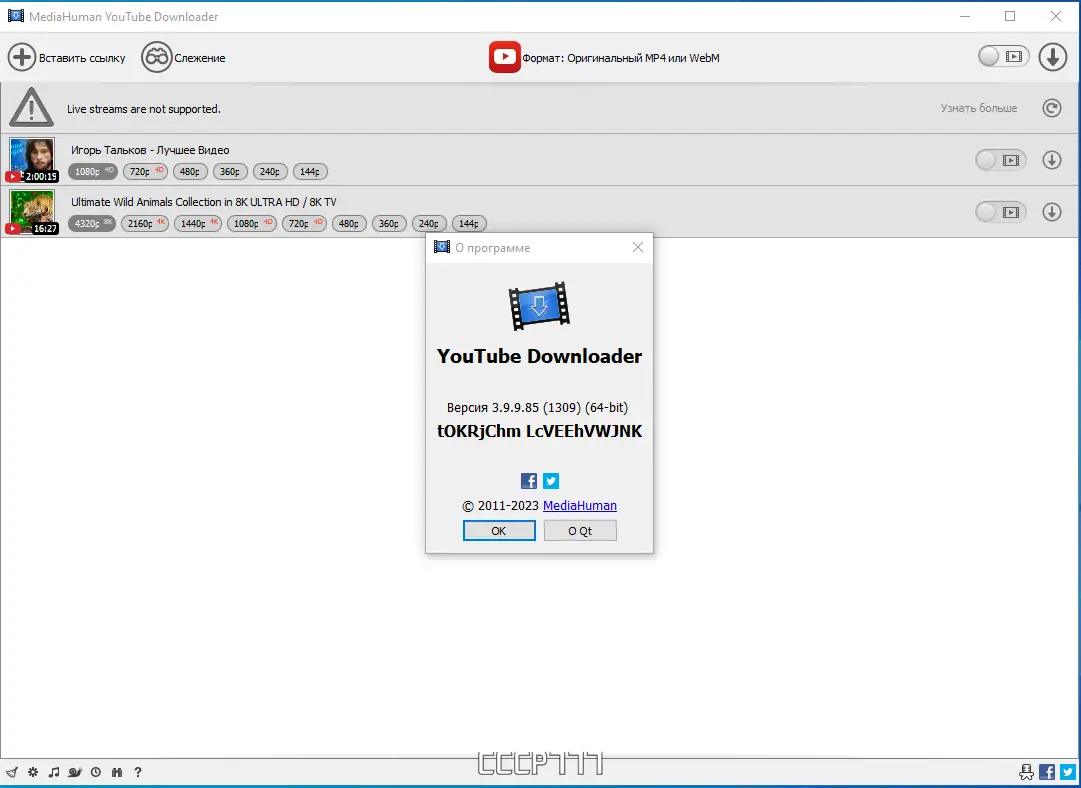The width and height of the screenshot is (1081, 788).
Task: Choose 480p for Игорь Тальков video
Action: pos(190,172)
